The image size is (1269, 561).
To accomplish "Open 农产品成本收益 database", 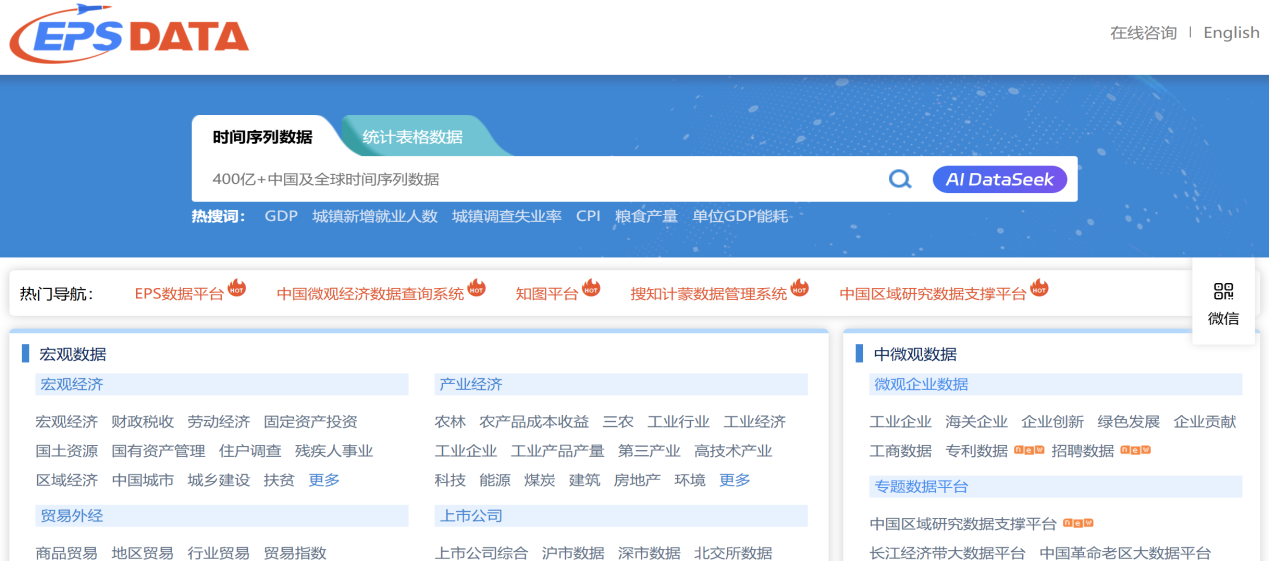I will pyautogui.click(x=534, y=422).
